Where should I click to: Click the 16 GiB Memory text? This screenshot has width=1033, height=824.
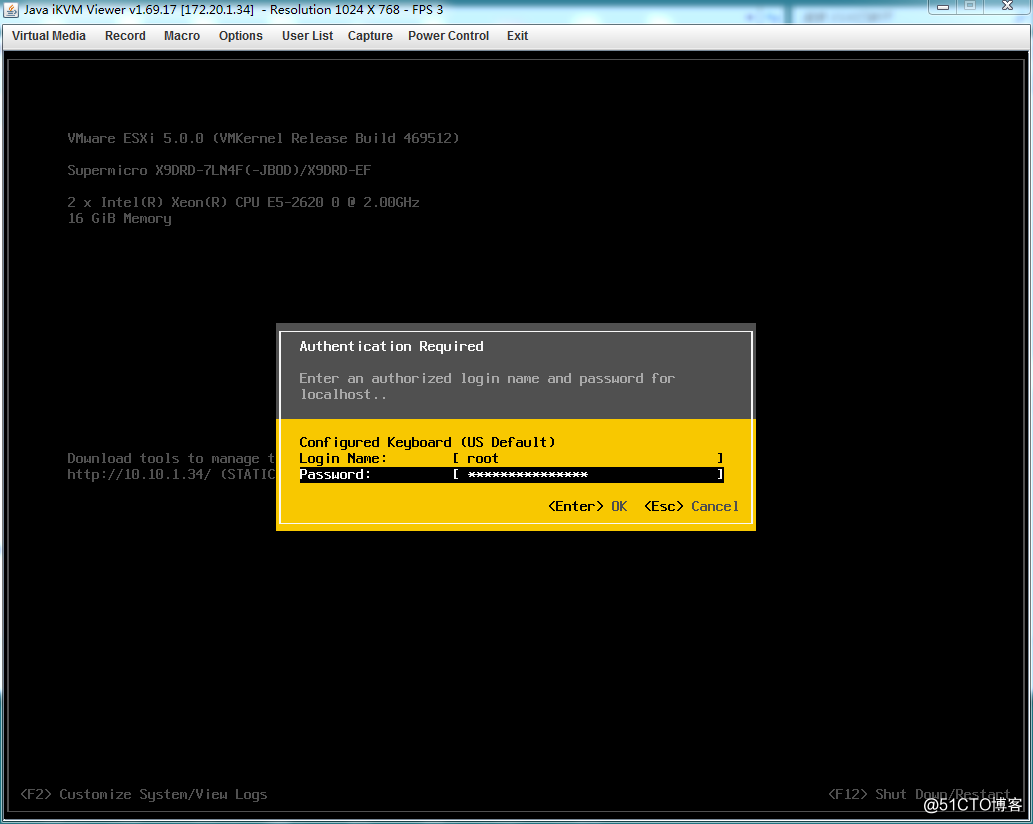pyautogui.click(x=119, y=219)
